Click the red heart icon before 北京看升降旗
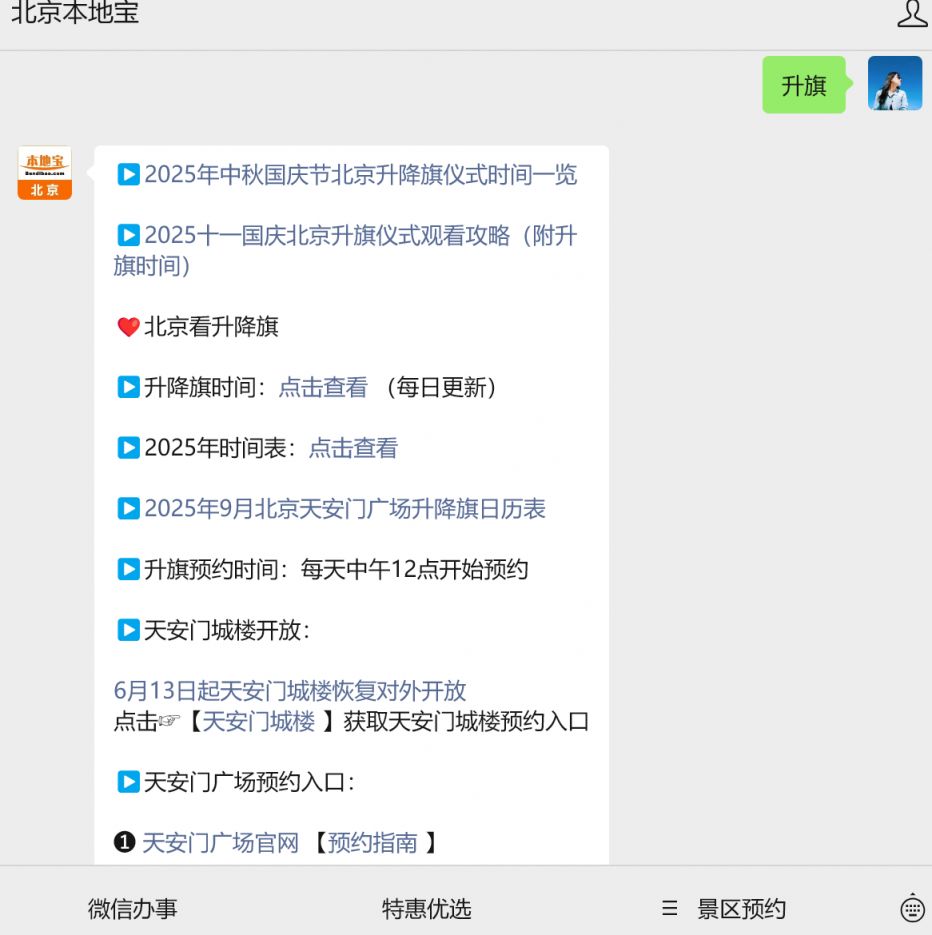 [x=128, y=327]
